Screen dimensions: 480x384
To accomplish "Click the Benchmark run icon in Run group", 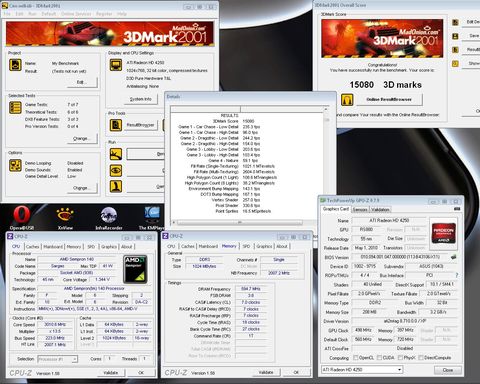I will click(116, 154).
